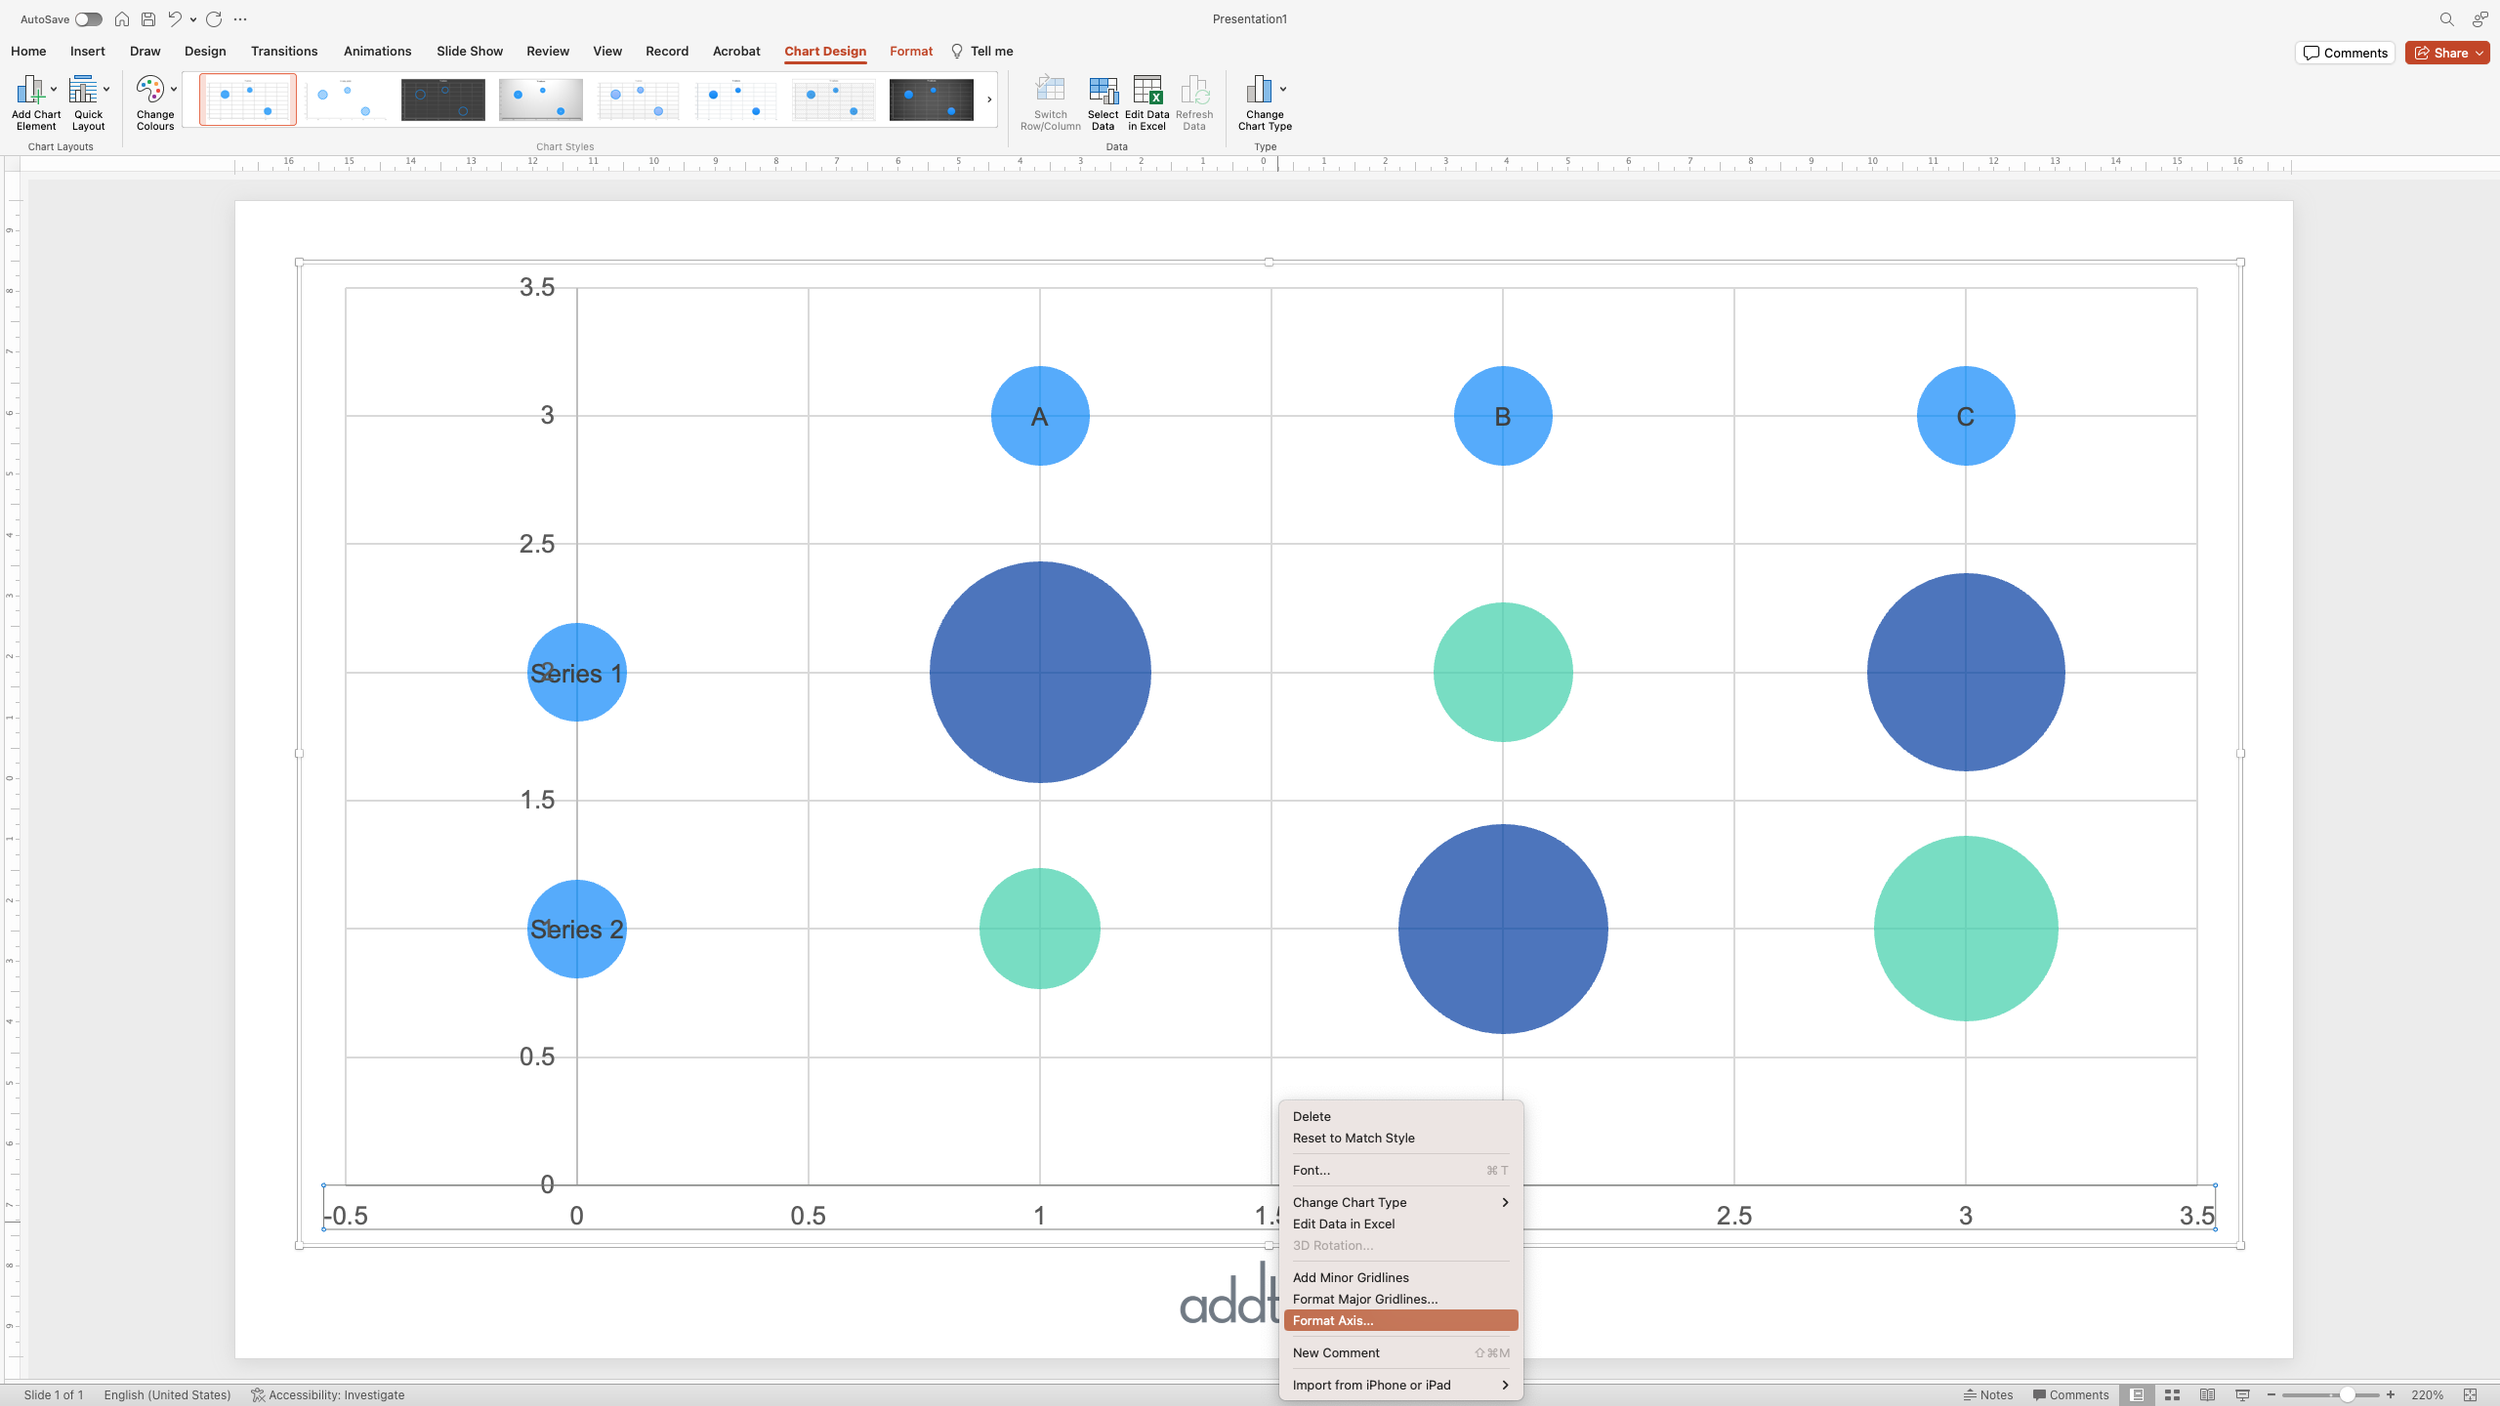Click Accessibility: Investigate status
Viewport: 2500px width, 1406px height.
328,1395
